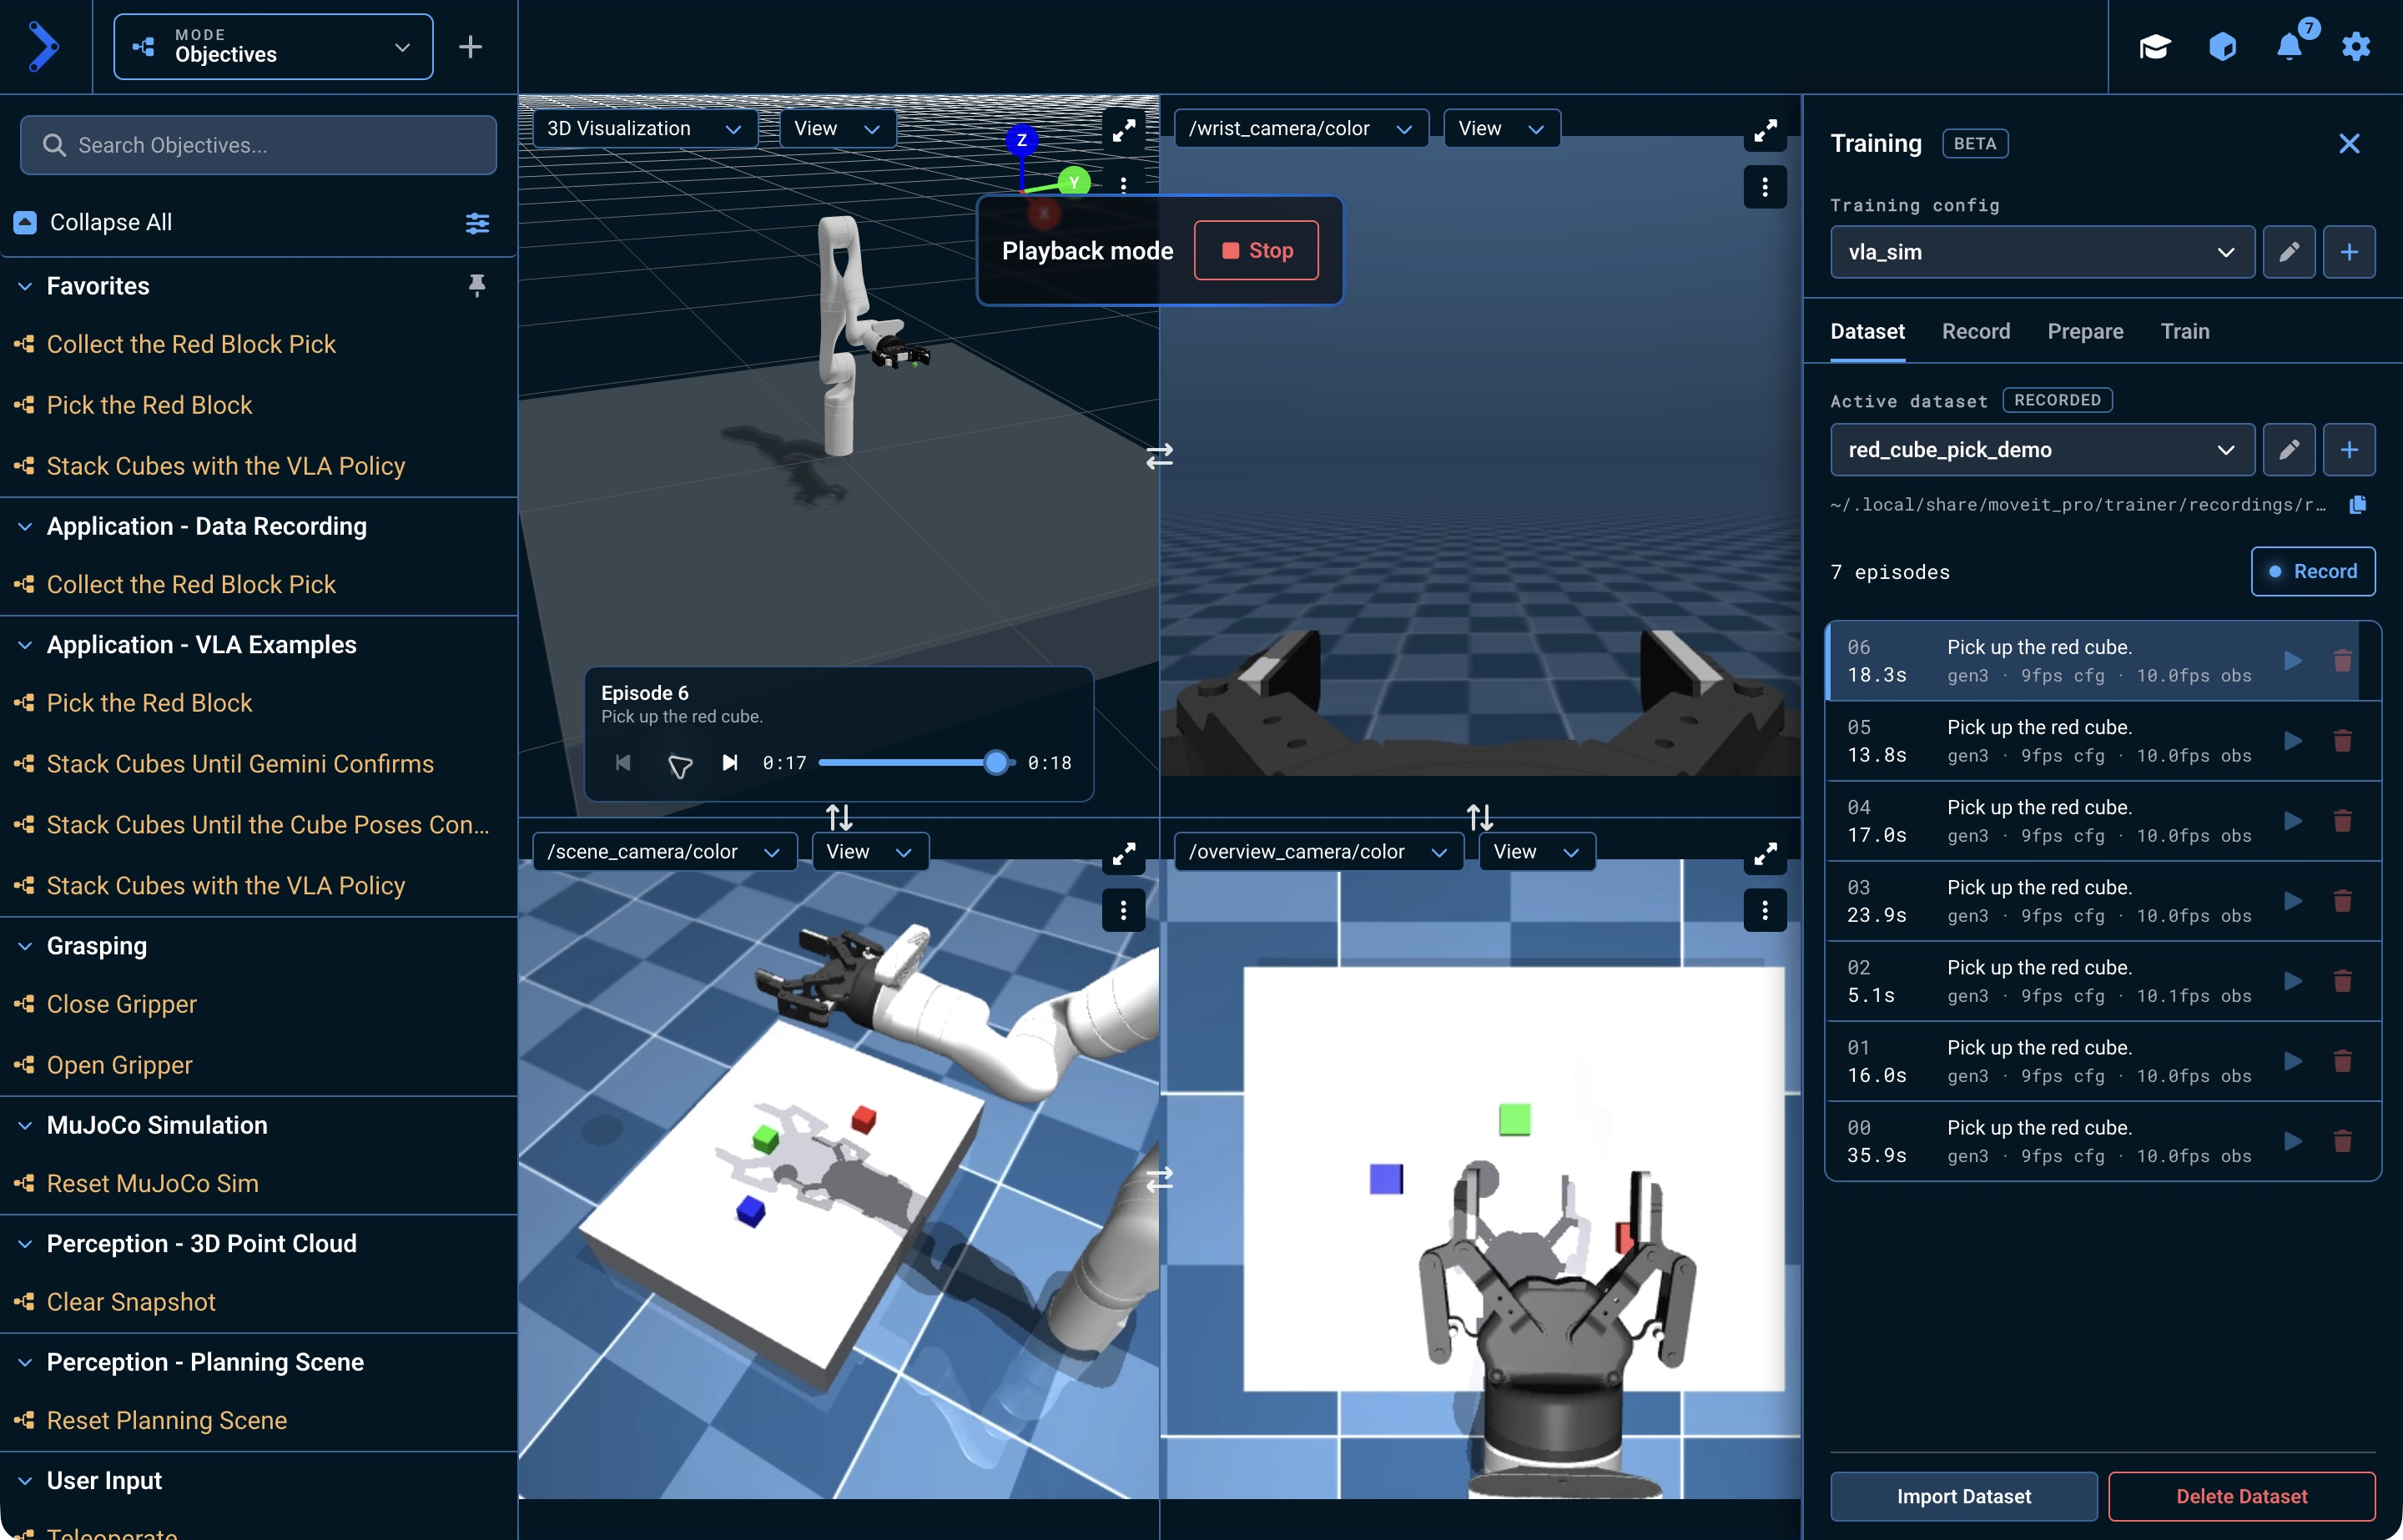Viewport: 2403px width, 1540px height.
Task: Switch to the Record tab
Action: [1975, 332]
